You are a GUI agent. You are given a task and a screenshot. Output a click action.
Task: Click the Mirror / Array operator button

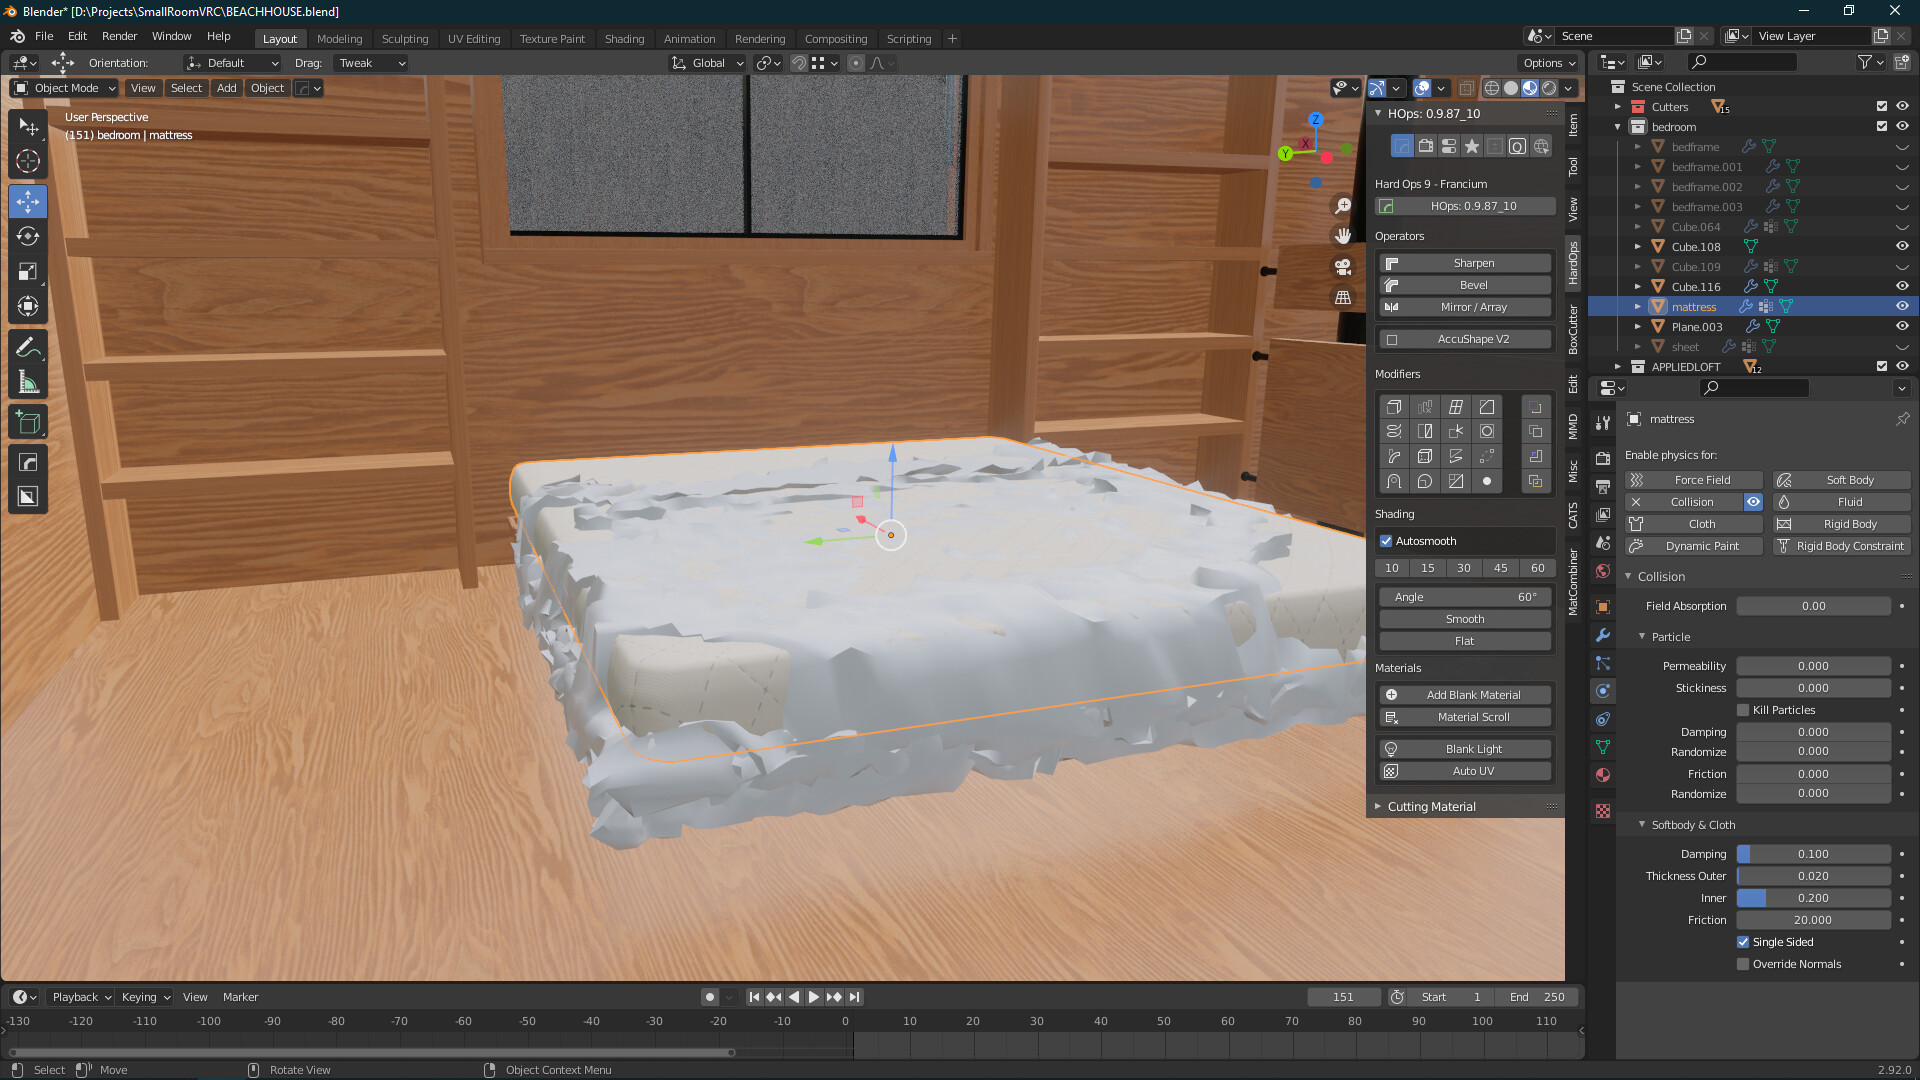click(1464, 307)
